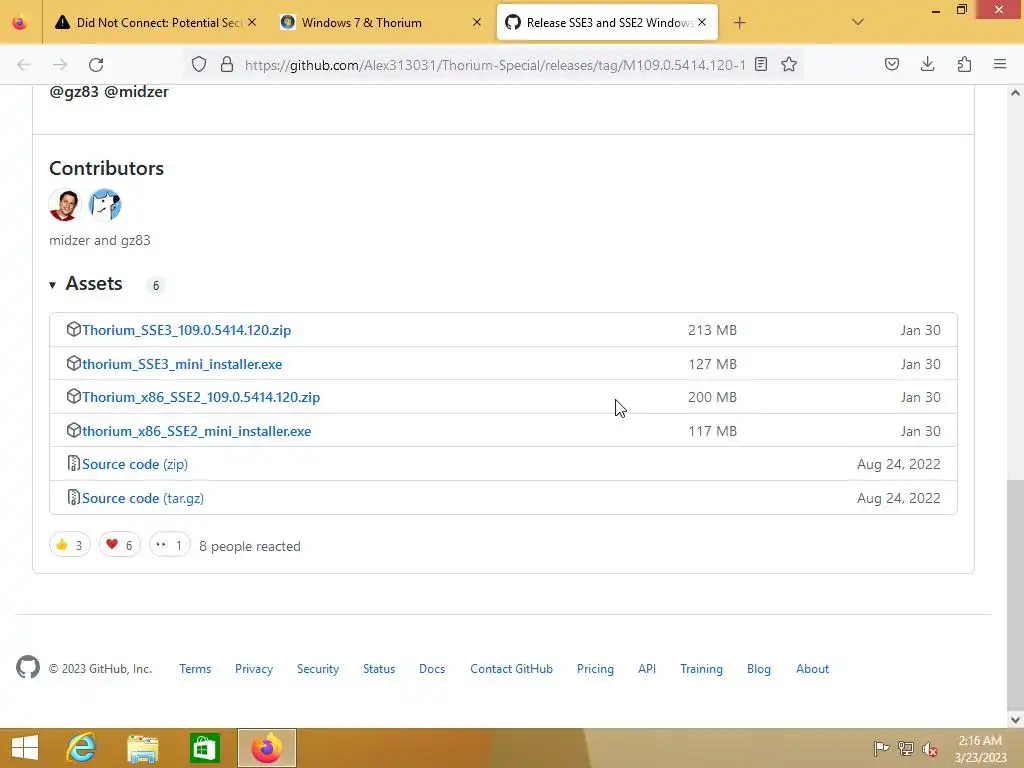Switch to the Windows 7 & Thorium tab
1024x768 pixels.
click(x=380, y=23)
